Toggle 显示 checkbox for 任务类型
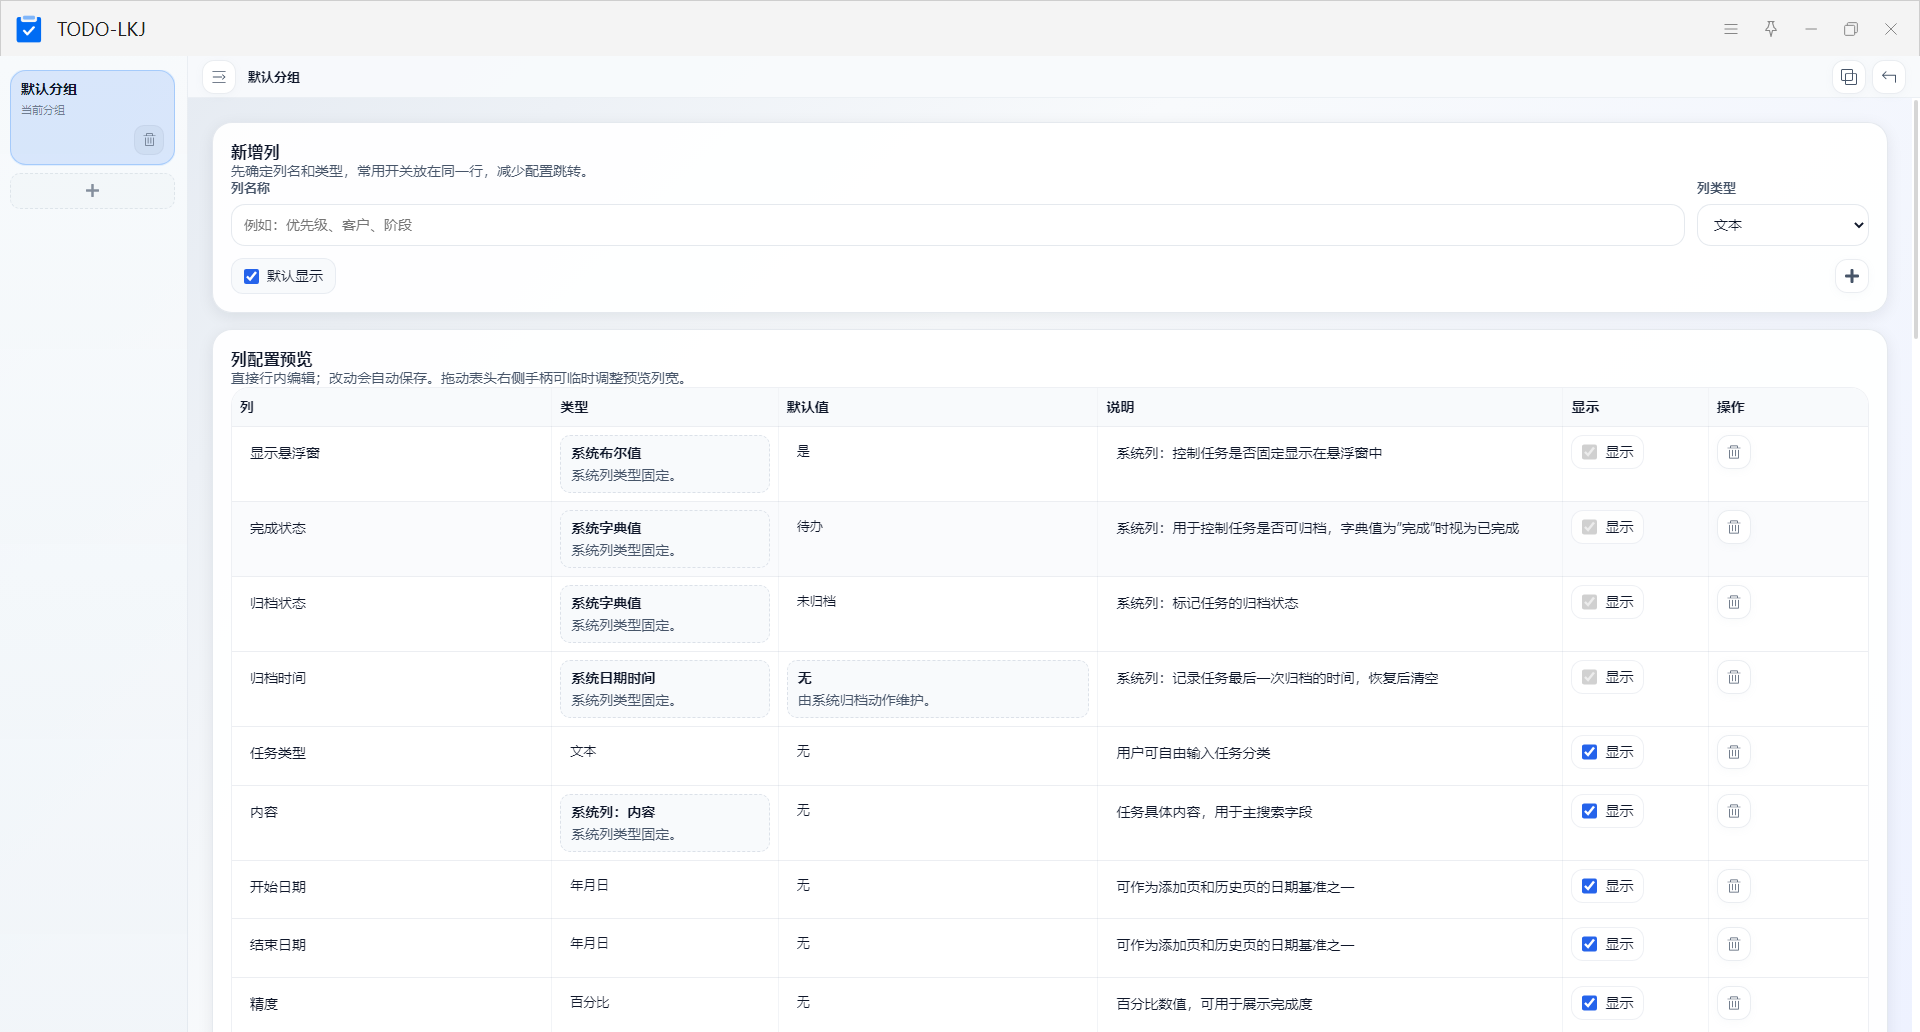This screenshot has width=1920, height=1032. 1589,752
